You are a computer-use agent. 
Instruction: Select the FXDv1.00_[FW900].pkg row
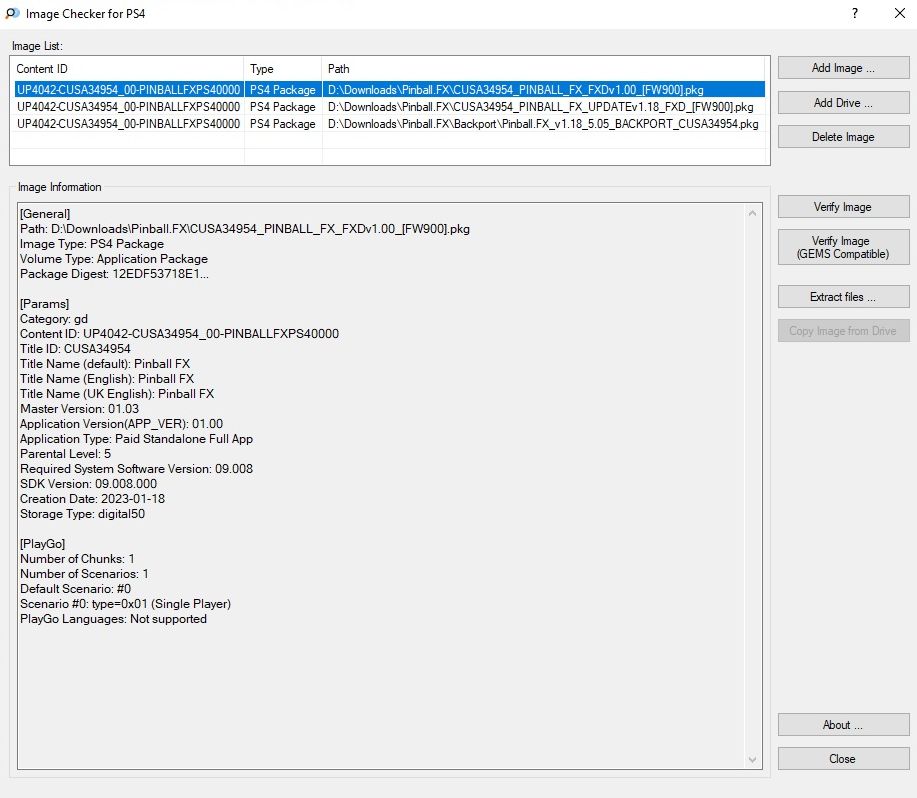point(390,89)
